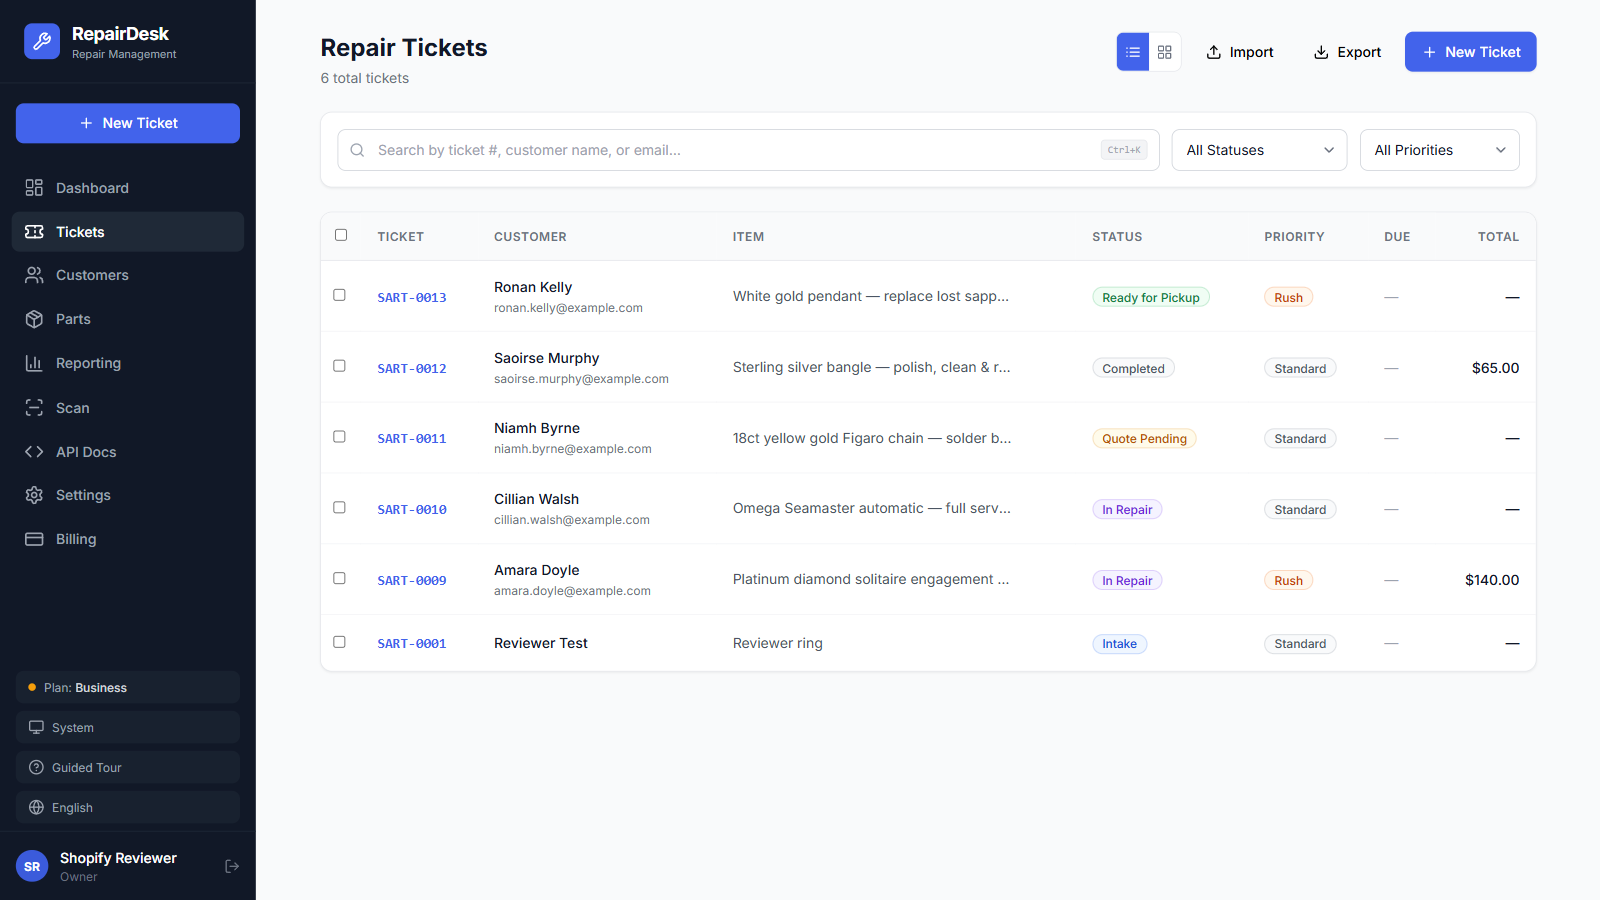Open ticket link SART-0010
The height and width of the screenshot is (900, 1600).
(x=412, y=510)
